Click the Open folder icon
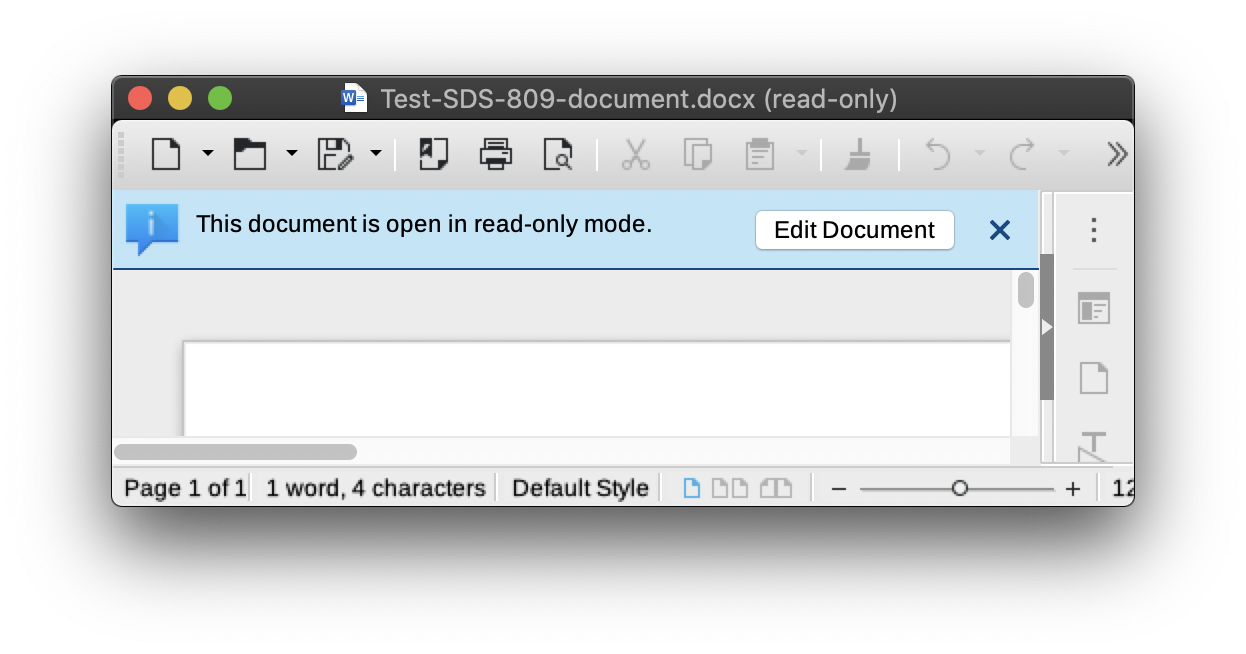 250,154
